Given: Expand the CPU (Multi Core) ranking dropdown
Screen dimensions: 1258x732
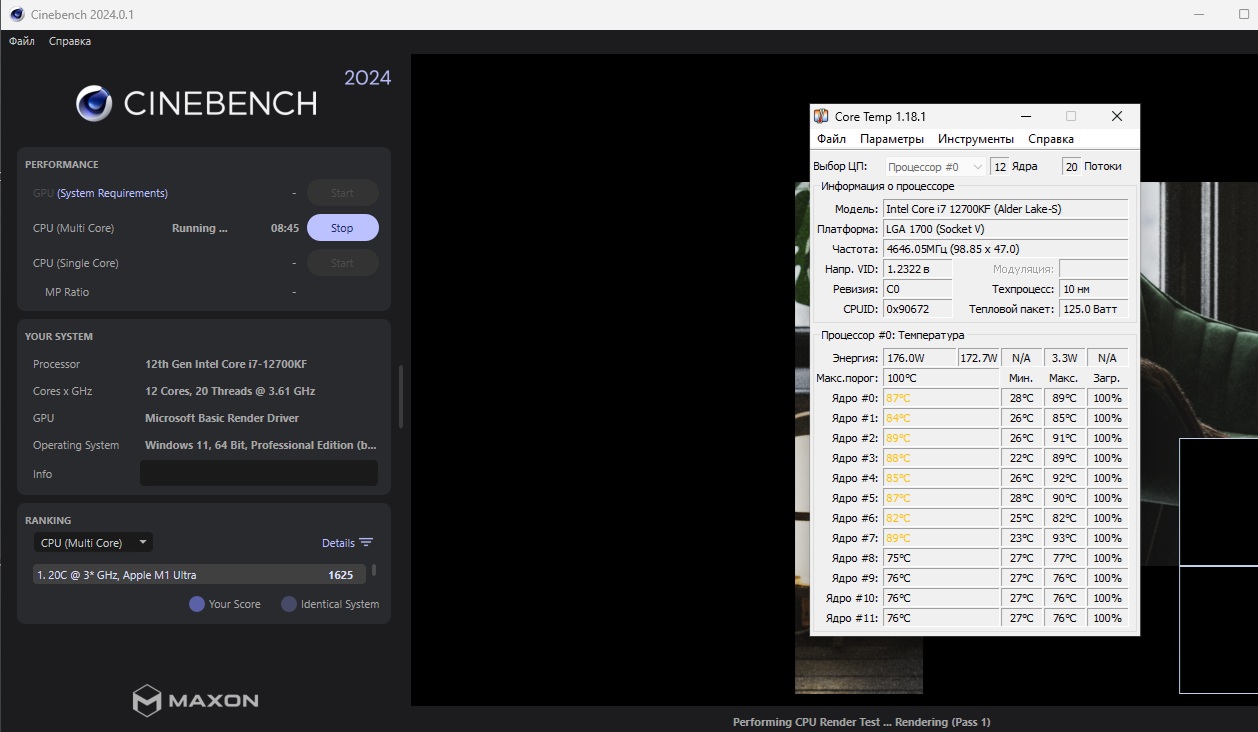Looking at the screenshot, I should coord(93,543).
